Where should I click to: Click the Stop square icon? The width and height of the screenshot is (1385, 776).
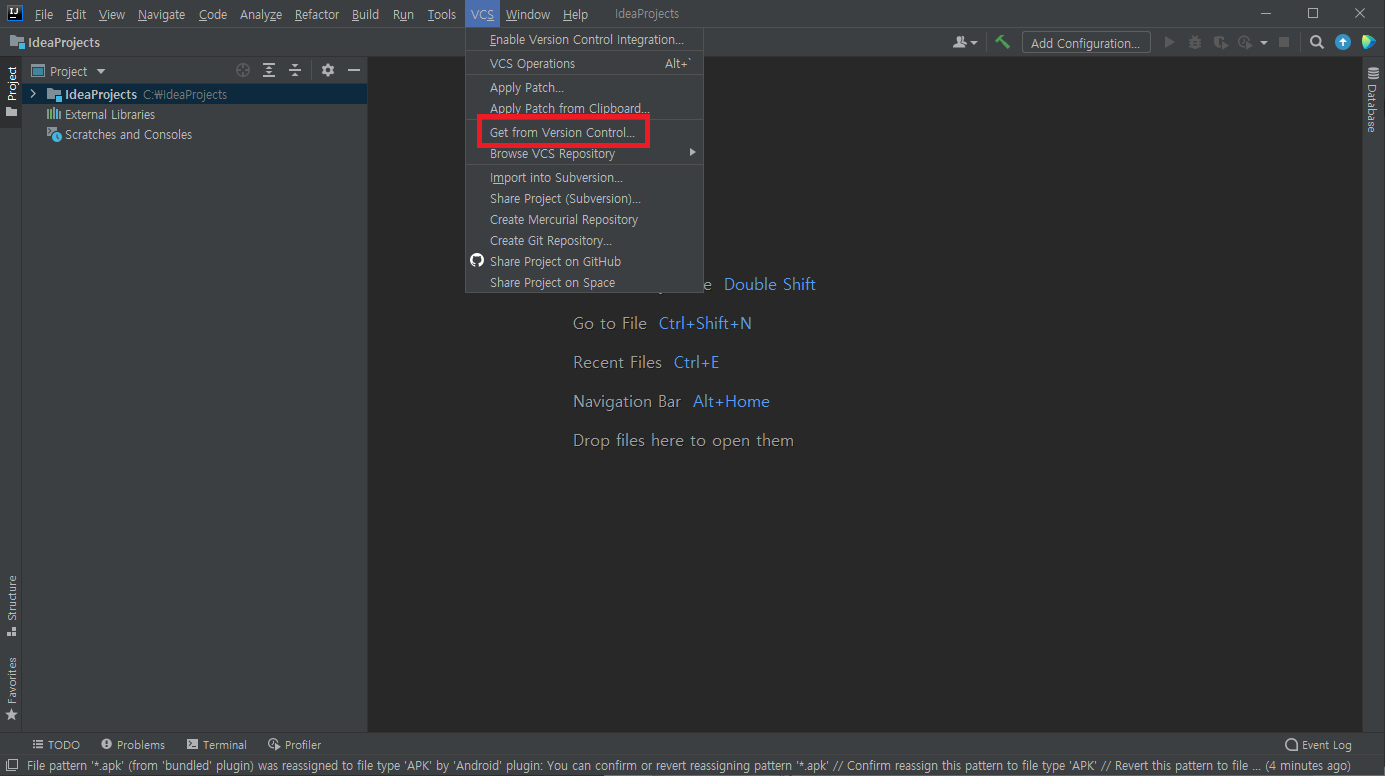tap(1284, 42)
